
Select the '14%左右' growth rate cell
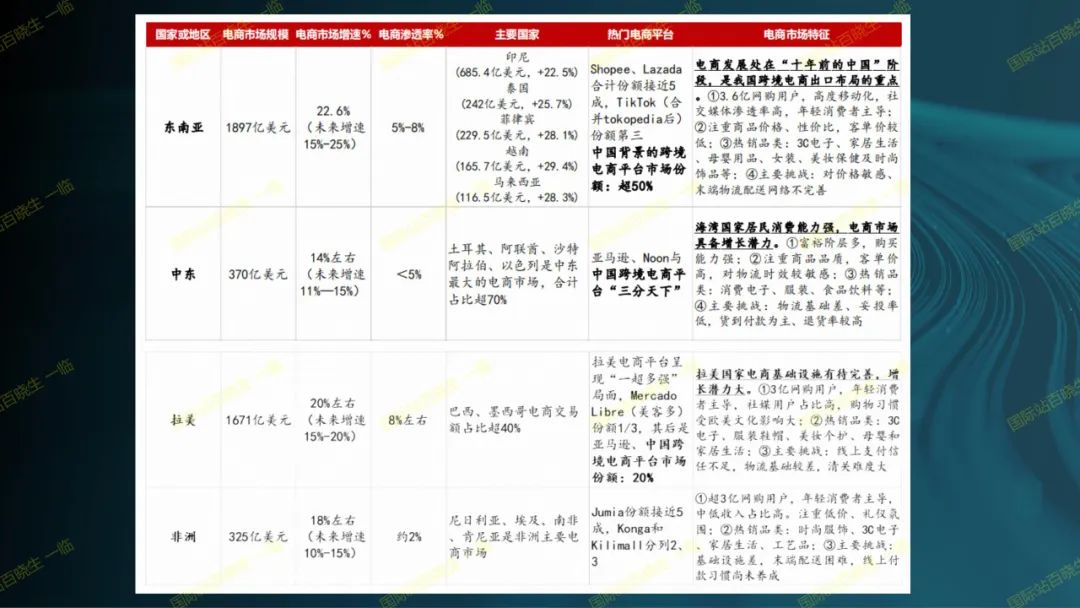point(333,274)
